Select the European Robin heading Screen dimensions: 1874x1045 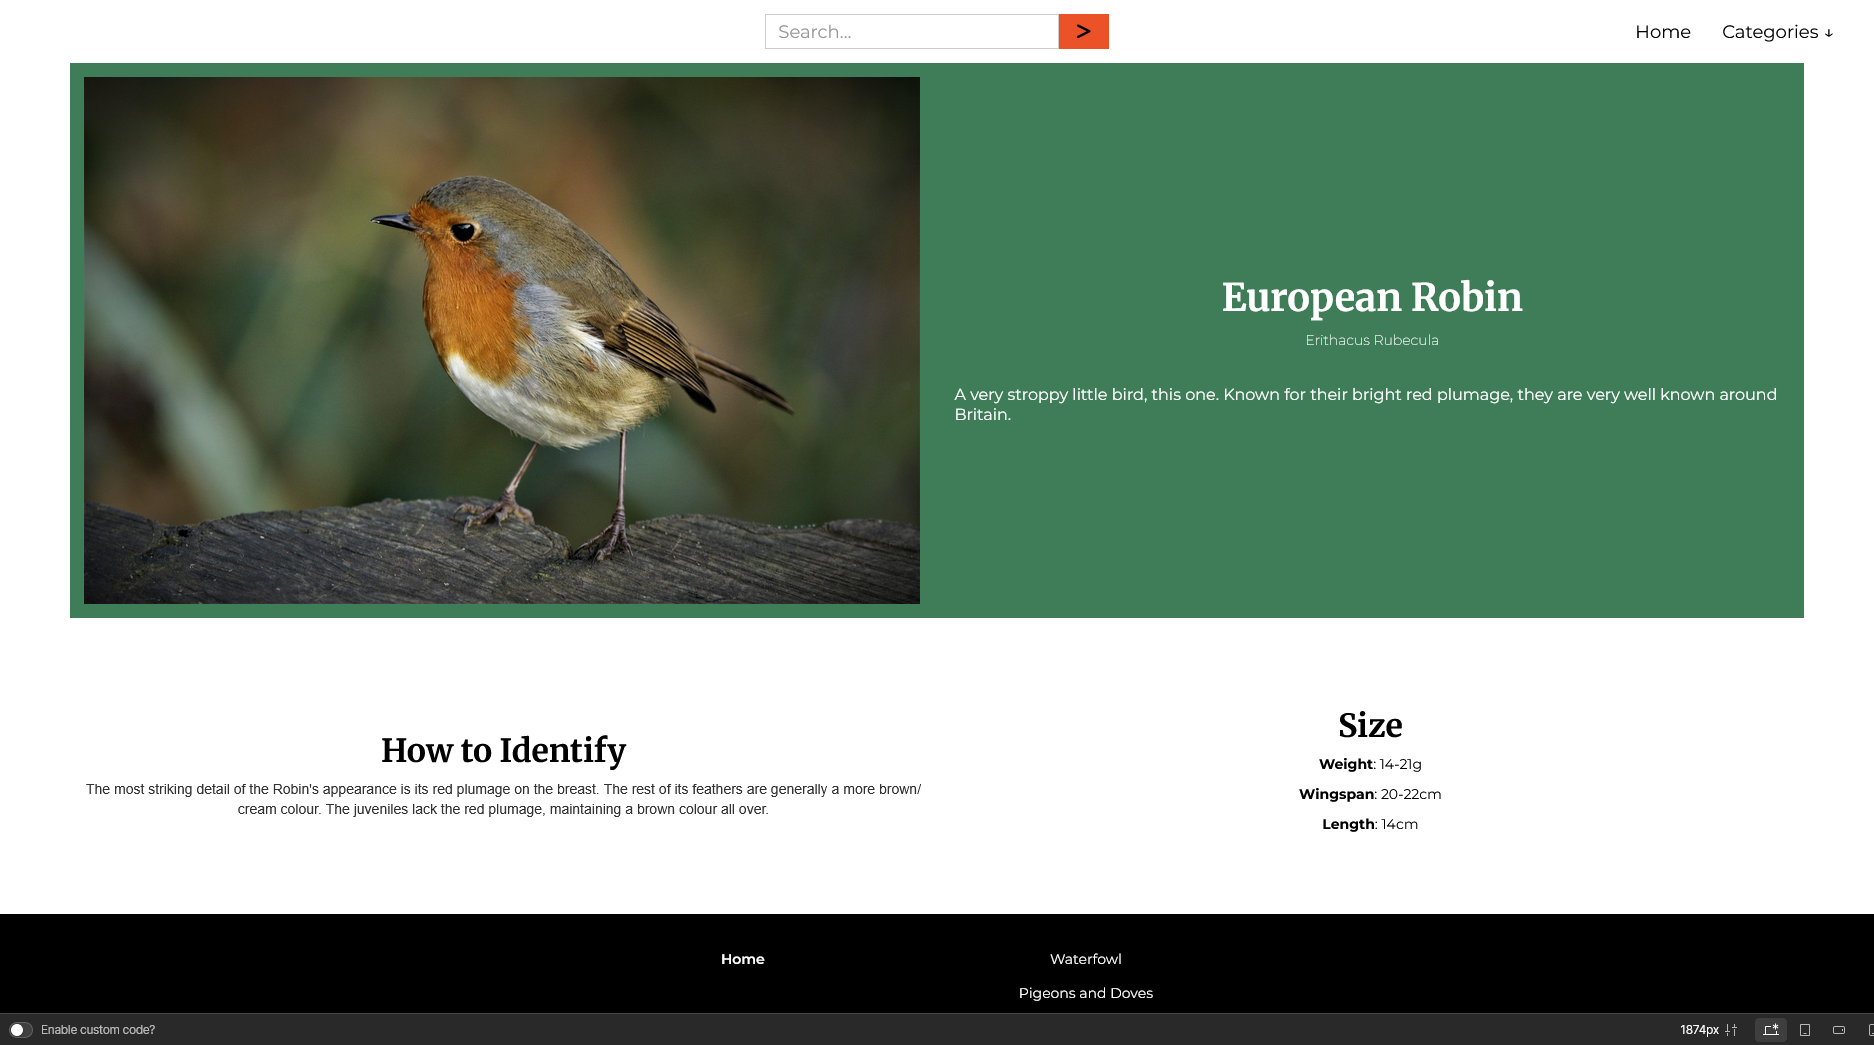click(x=1372, y=297)
